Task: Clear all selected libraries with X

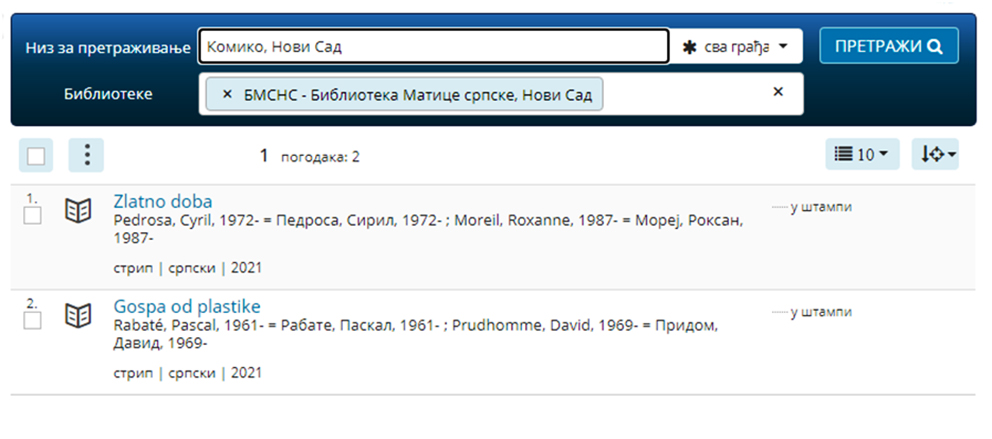Action: [x=779, y=92]
